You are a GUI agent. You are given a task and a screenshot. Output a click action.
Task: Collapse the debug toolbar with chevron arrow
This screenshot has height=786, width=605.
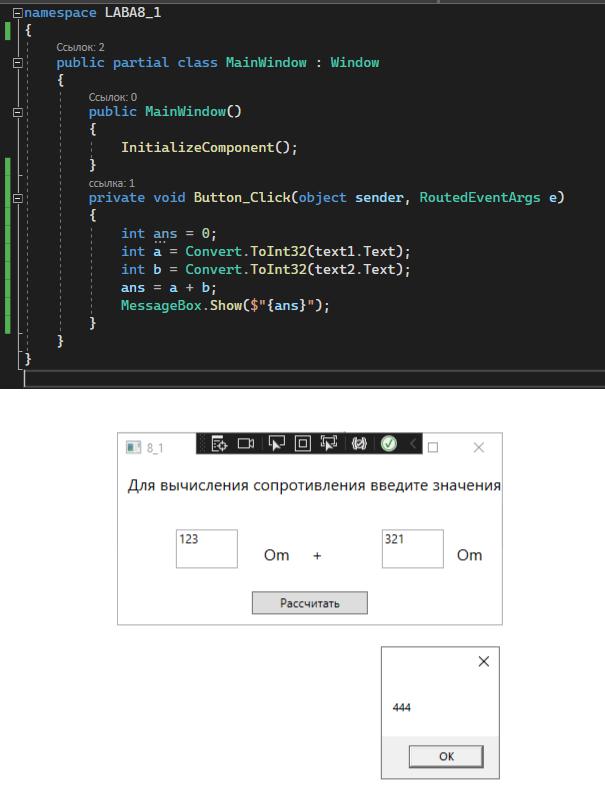[413, 444]
